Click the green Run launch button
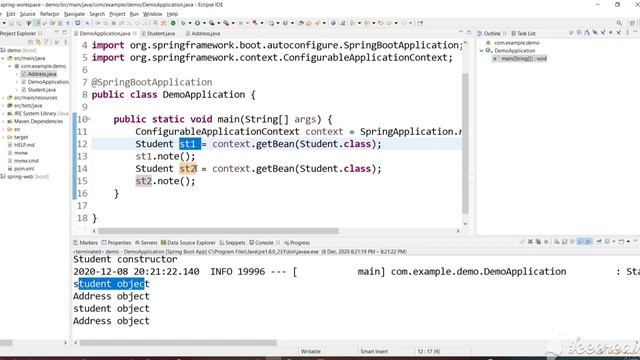The width and height of the screenshot is (640, 360). tap(197, 23)
